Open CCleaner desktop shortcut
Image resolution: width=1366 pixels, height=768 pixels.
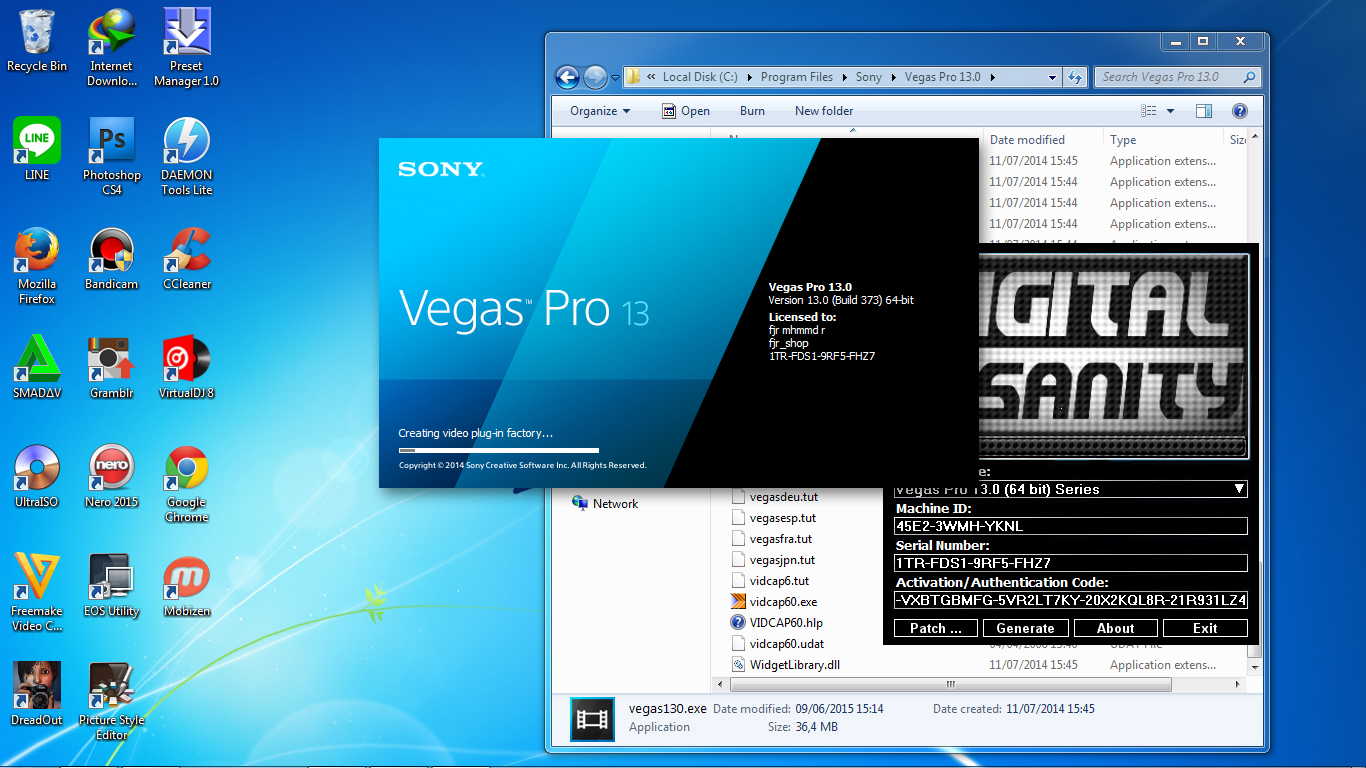186,258
